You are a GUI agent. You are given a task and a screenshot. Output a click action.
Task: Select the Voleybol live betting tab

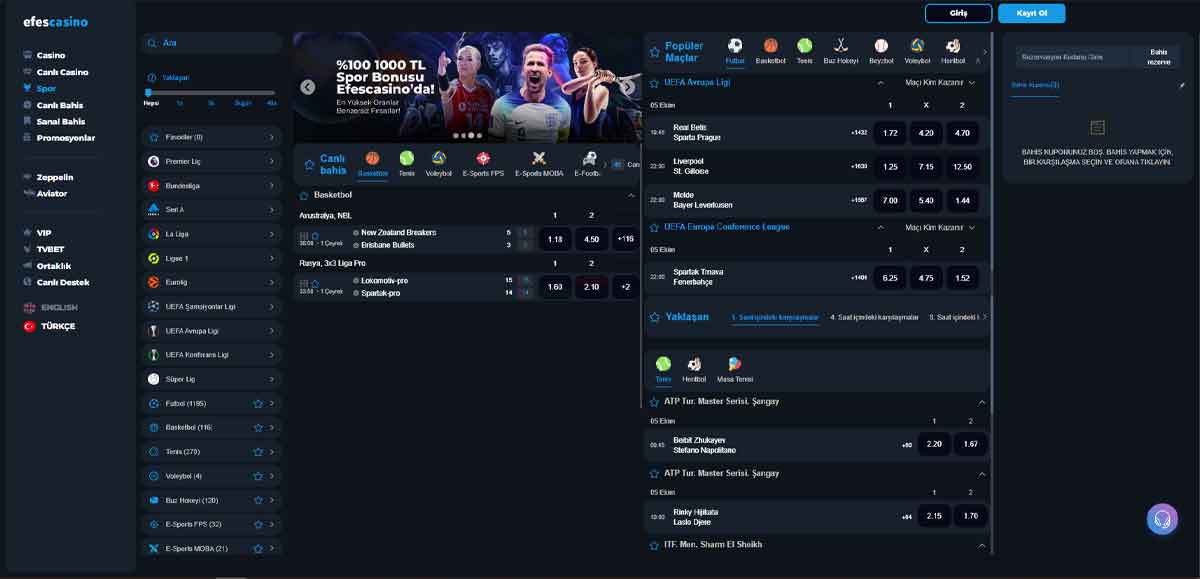coord(439,163)
